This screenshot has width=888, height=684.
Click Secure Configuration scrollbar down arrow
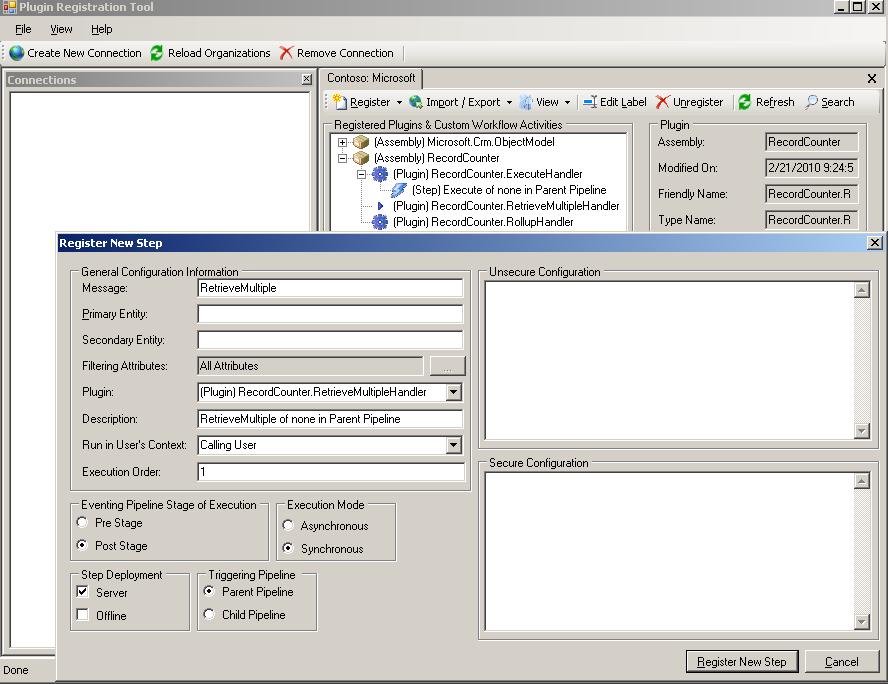click(861, 622)
